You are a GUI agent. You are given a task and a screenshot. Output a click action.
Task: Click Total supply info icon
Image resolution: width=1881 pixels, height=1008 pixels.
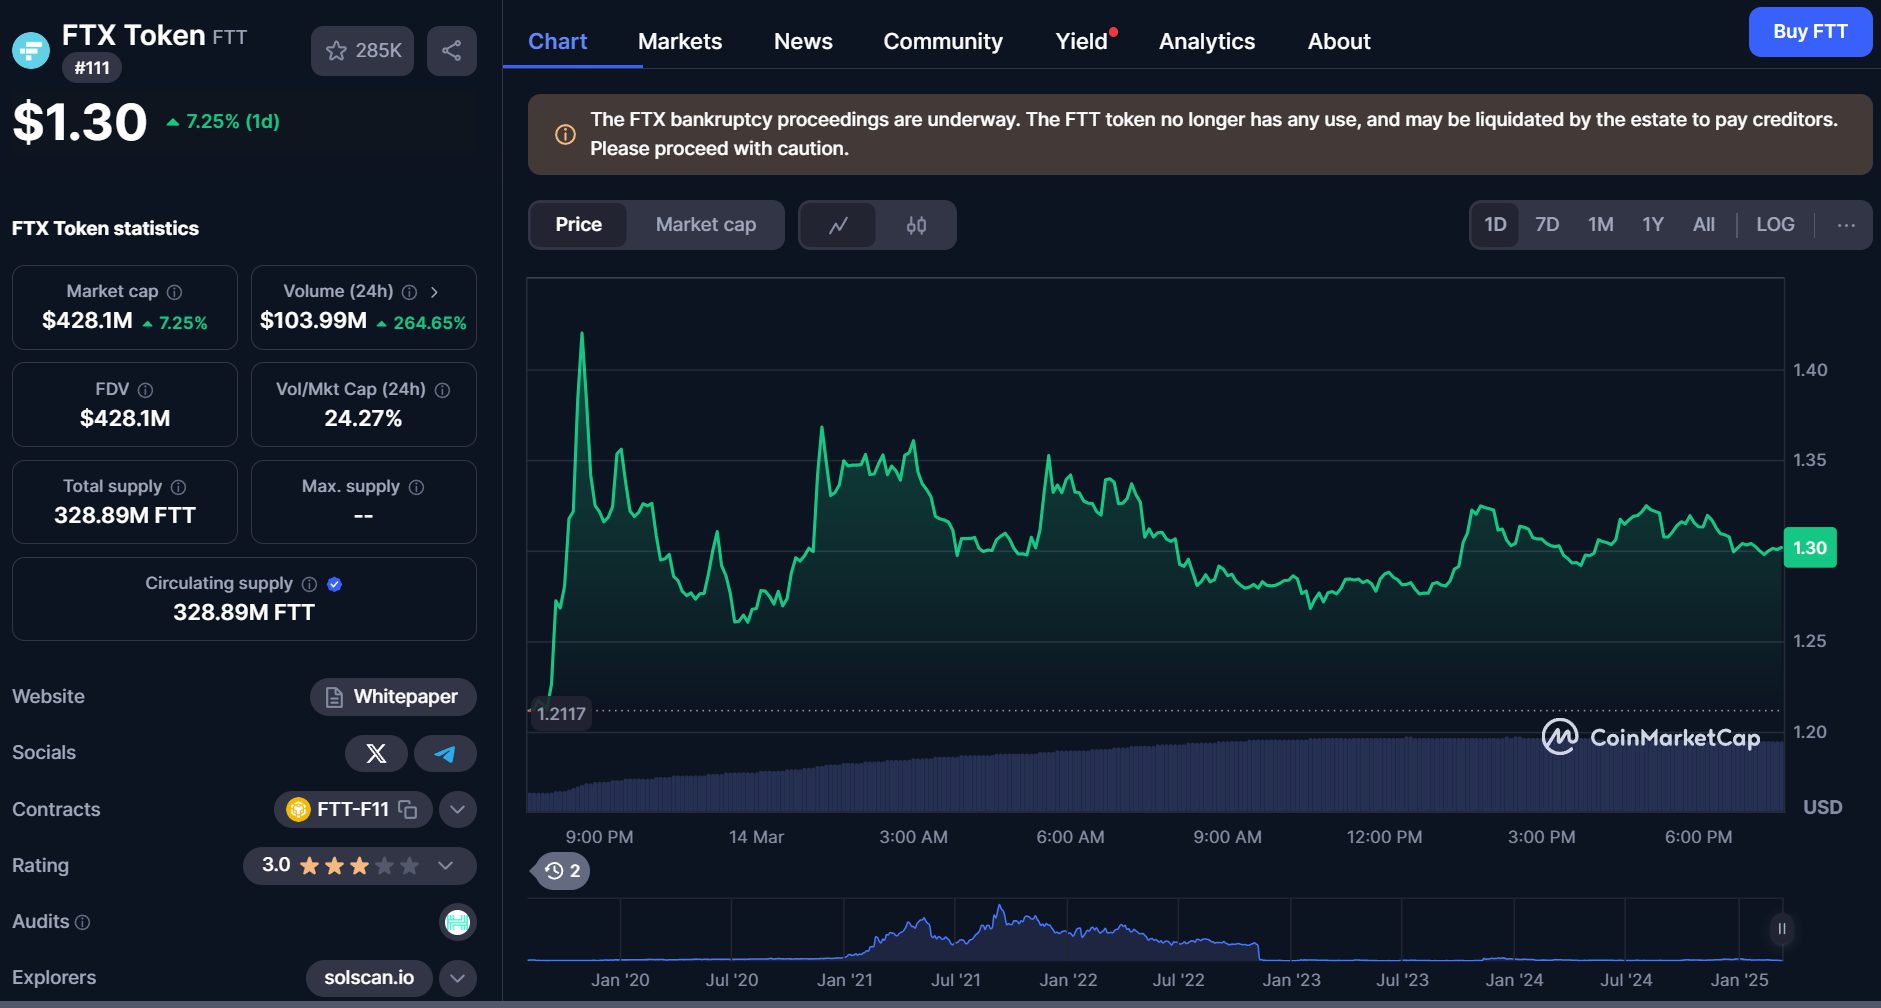pyautogui.click(x=178, y=487)
